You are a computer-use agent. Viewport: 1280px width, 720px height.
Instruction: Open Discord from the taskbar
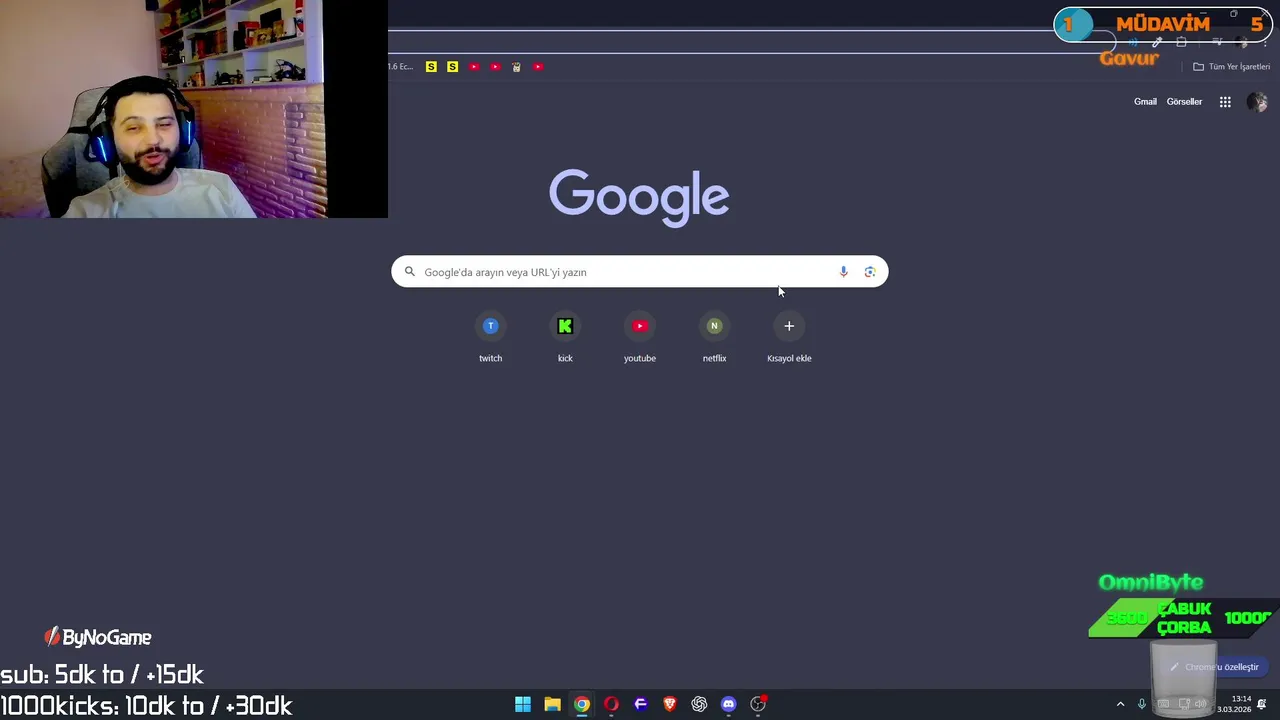pos(729,704)
